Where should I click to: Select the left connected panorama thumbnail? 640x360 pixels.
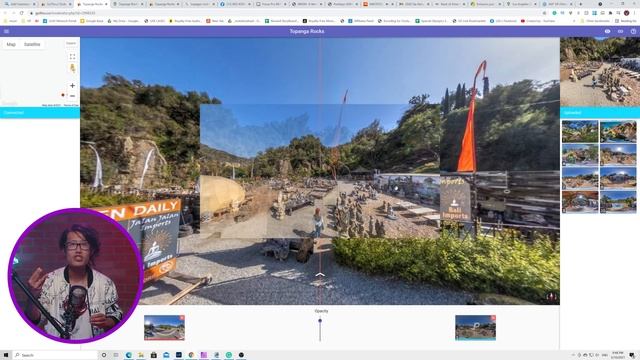tap(164, 327)
